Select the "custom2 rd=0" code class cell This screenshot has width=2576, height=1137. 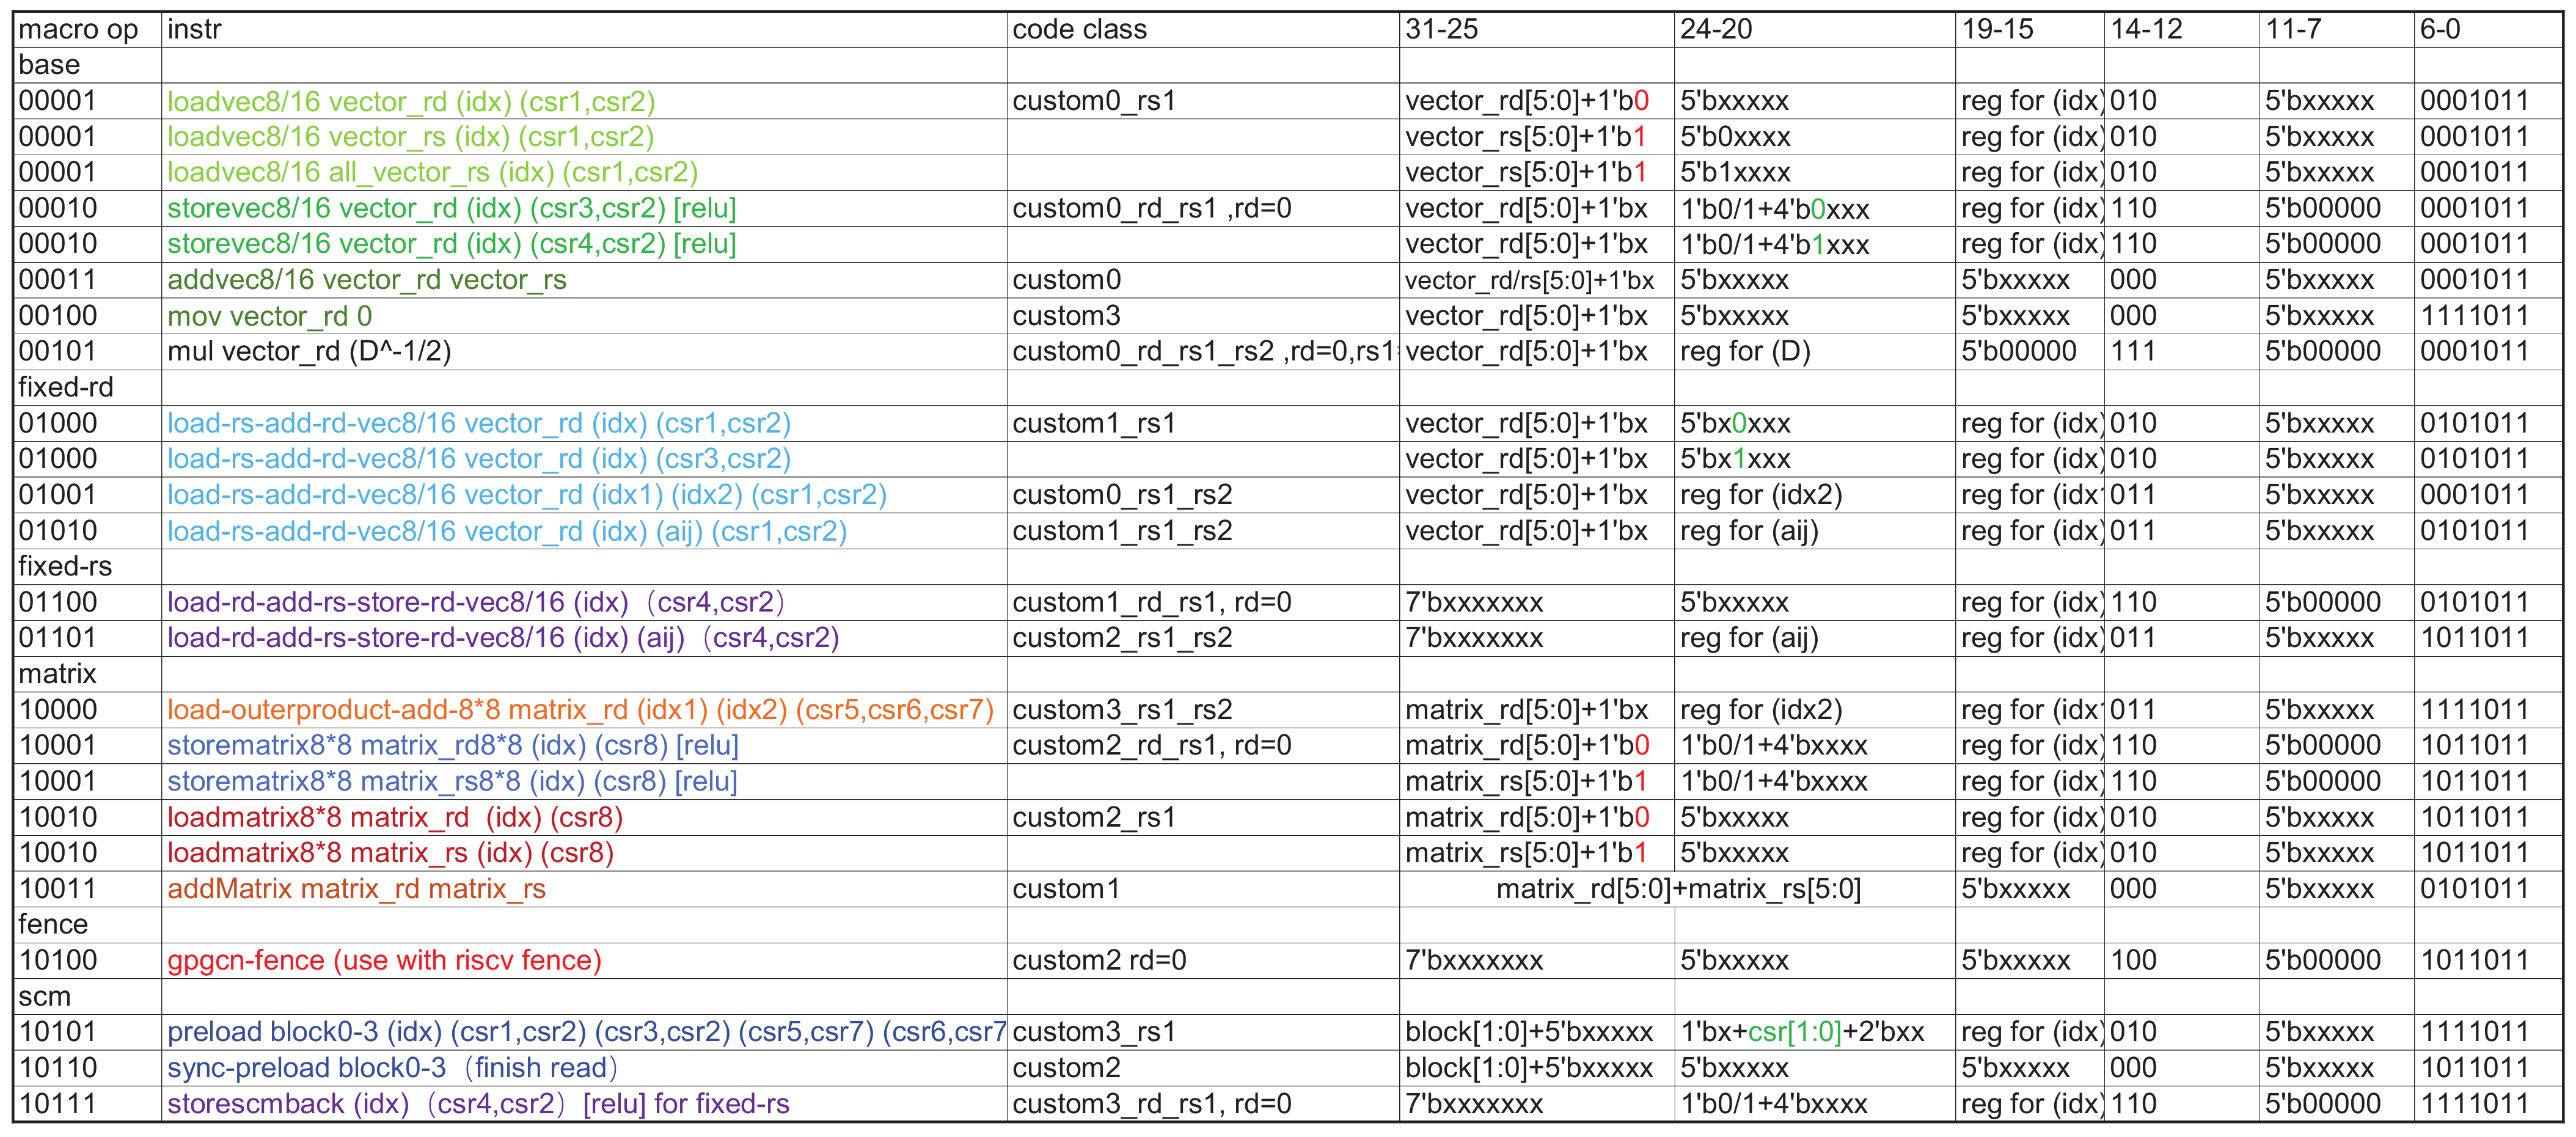point(1099,961)
